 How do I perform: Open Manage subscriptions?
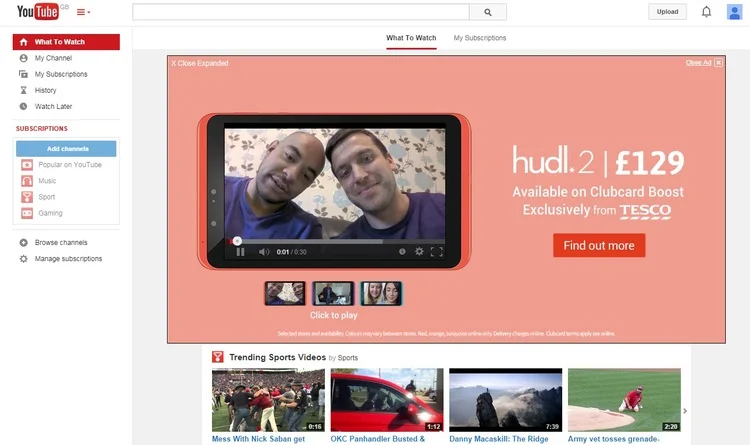[x=68, y=258]
